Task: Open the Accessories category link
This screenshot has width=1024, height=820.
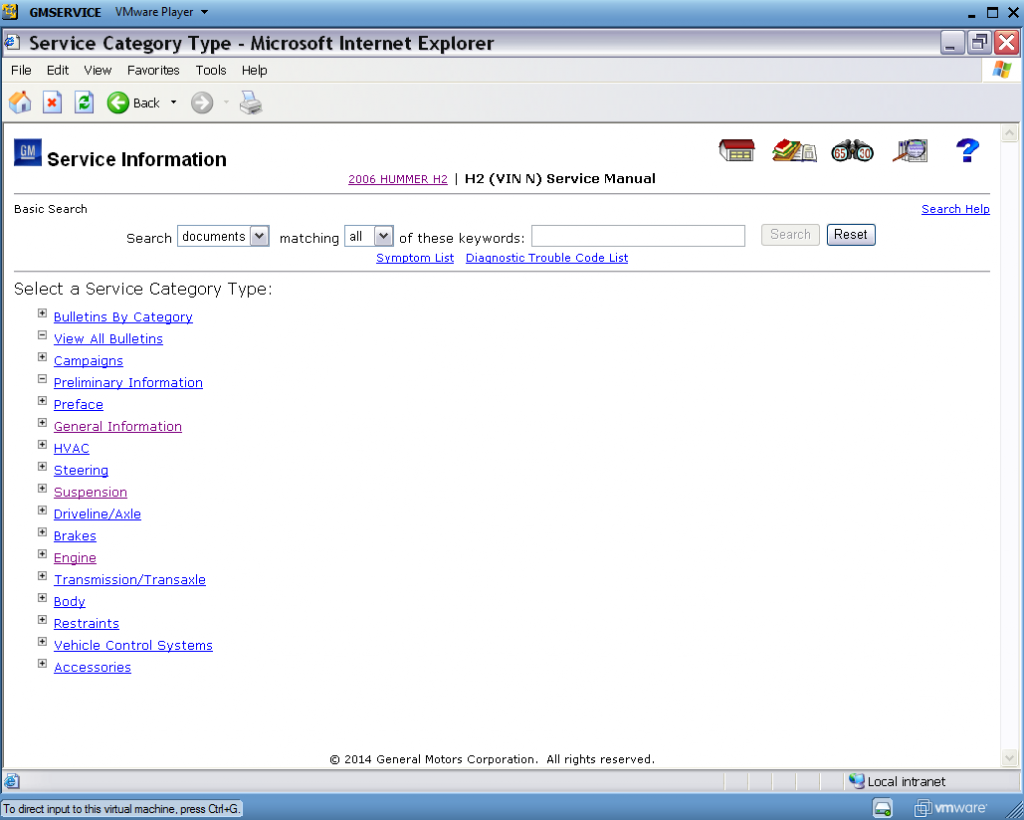Action: (x=92, y=667)
